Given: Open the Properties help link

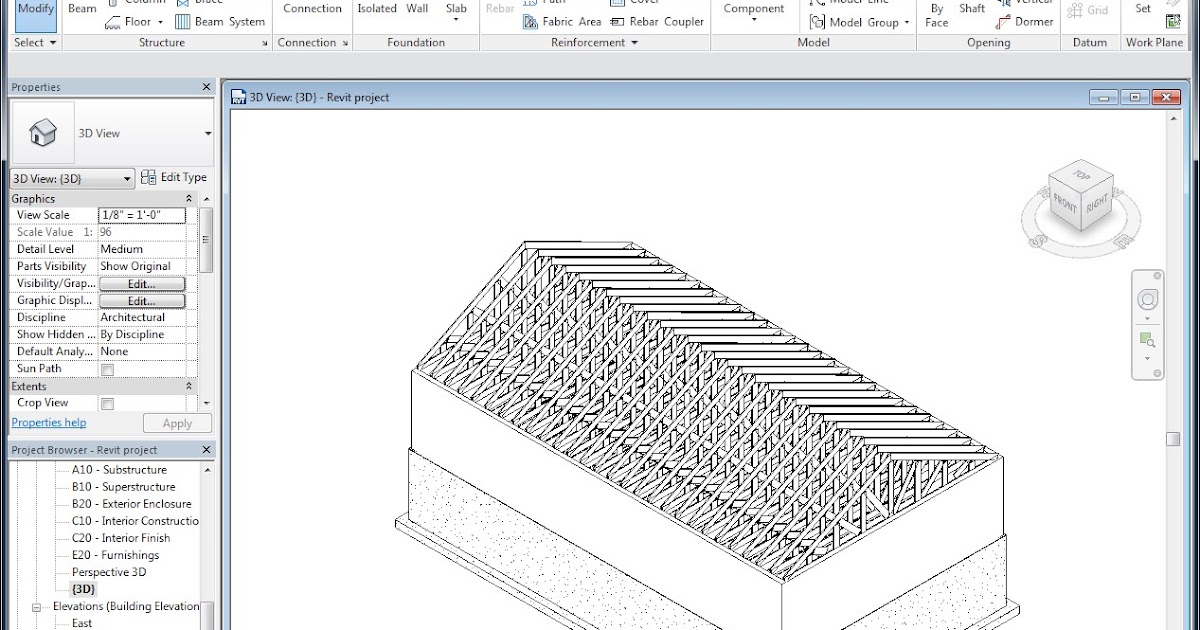Looking at the screenshot, I should tap(48, 422).
